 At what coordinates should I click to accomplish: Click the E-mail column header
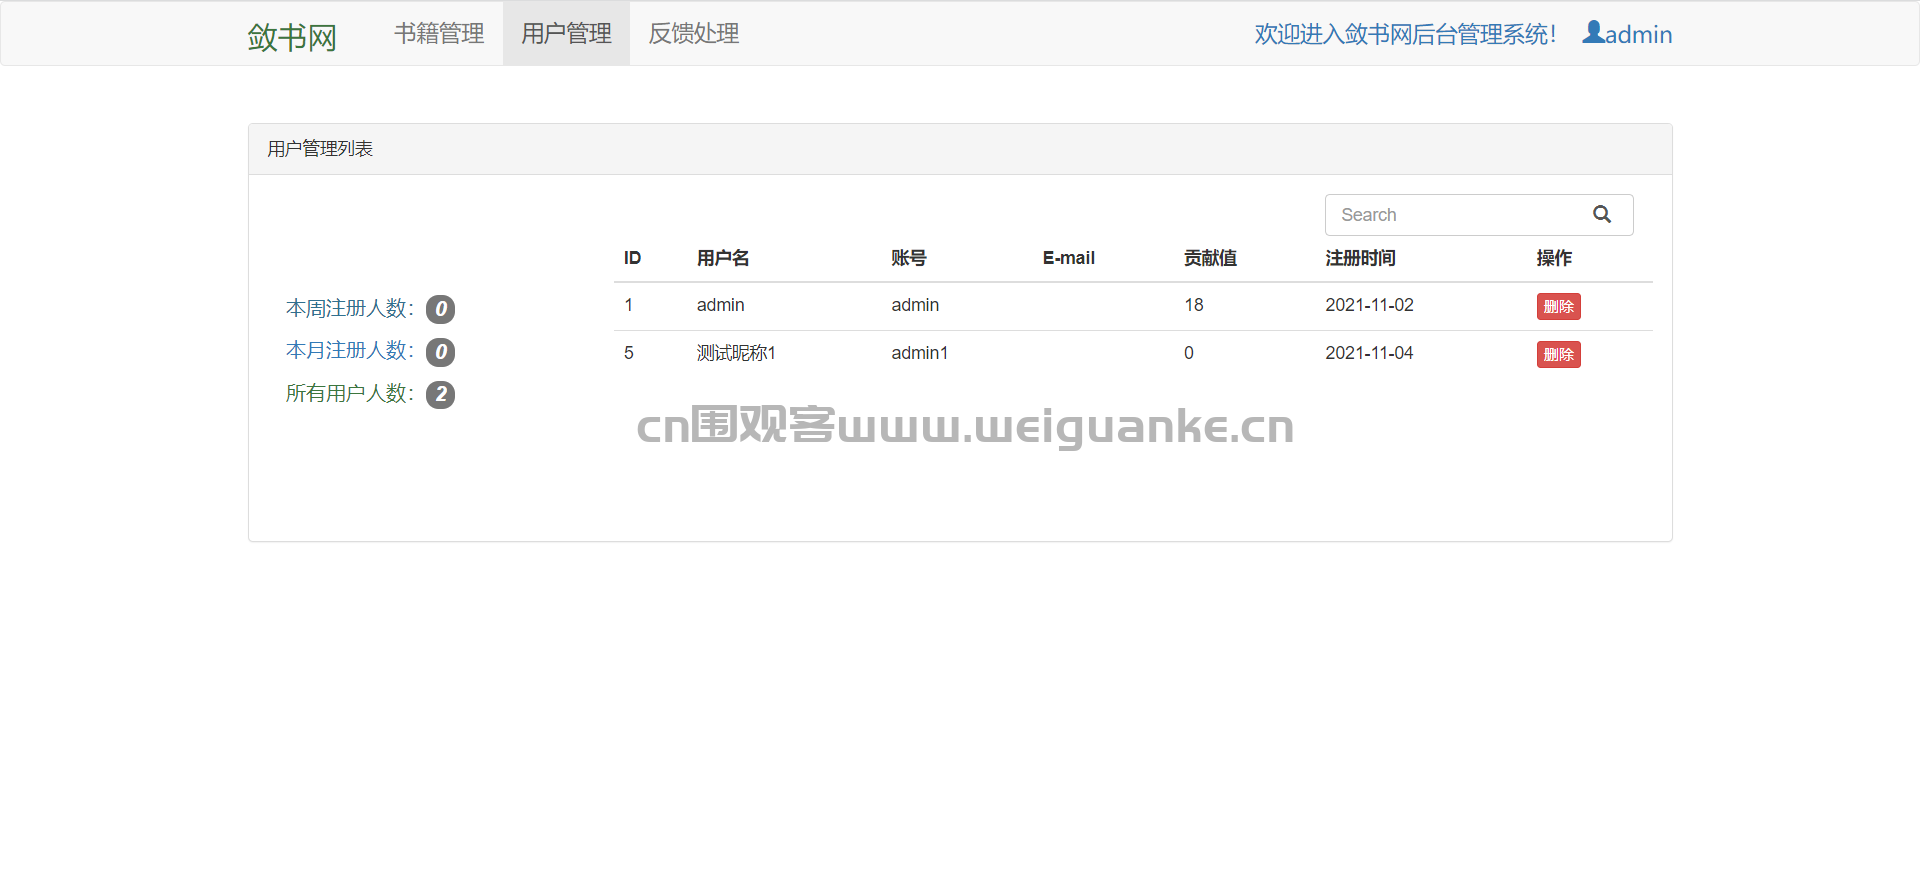pos(1068,258)
